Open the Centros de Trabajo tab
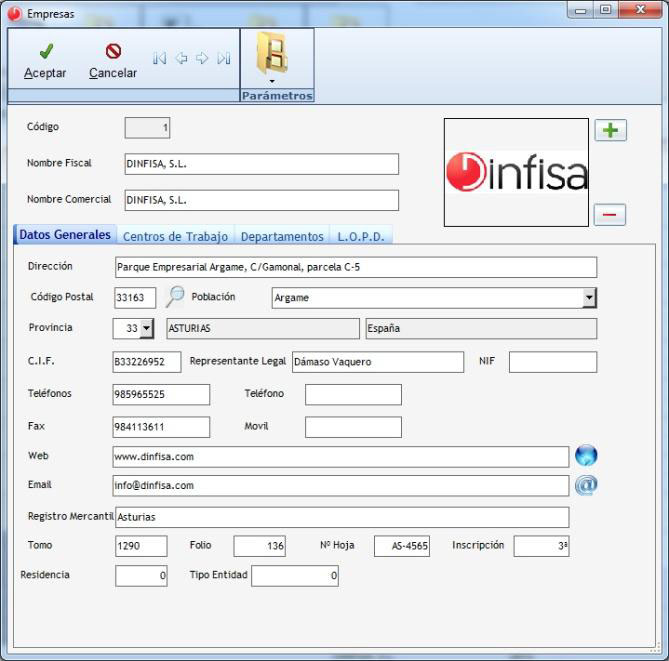Viewport: 669px width, 661px height. click(175, 236)
